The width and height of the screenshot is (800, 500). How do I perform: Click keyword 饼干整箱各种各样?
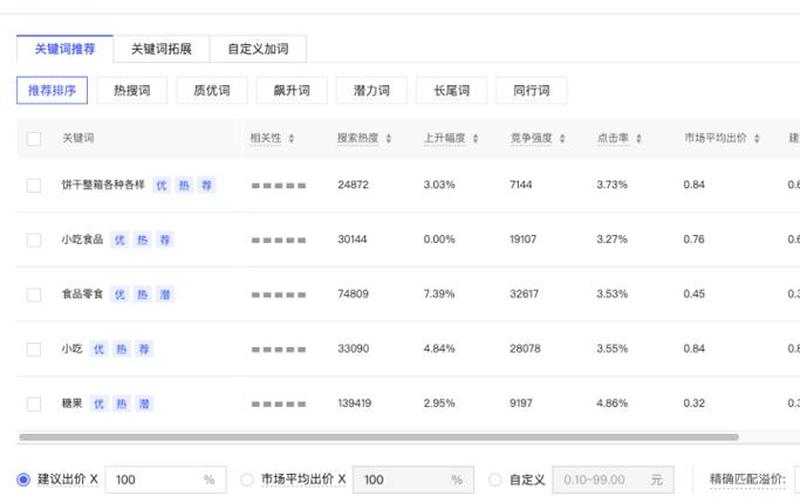(103, 185)
